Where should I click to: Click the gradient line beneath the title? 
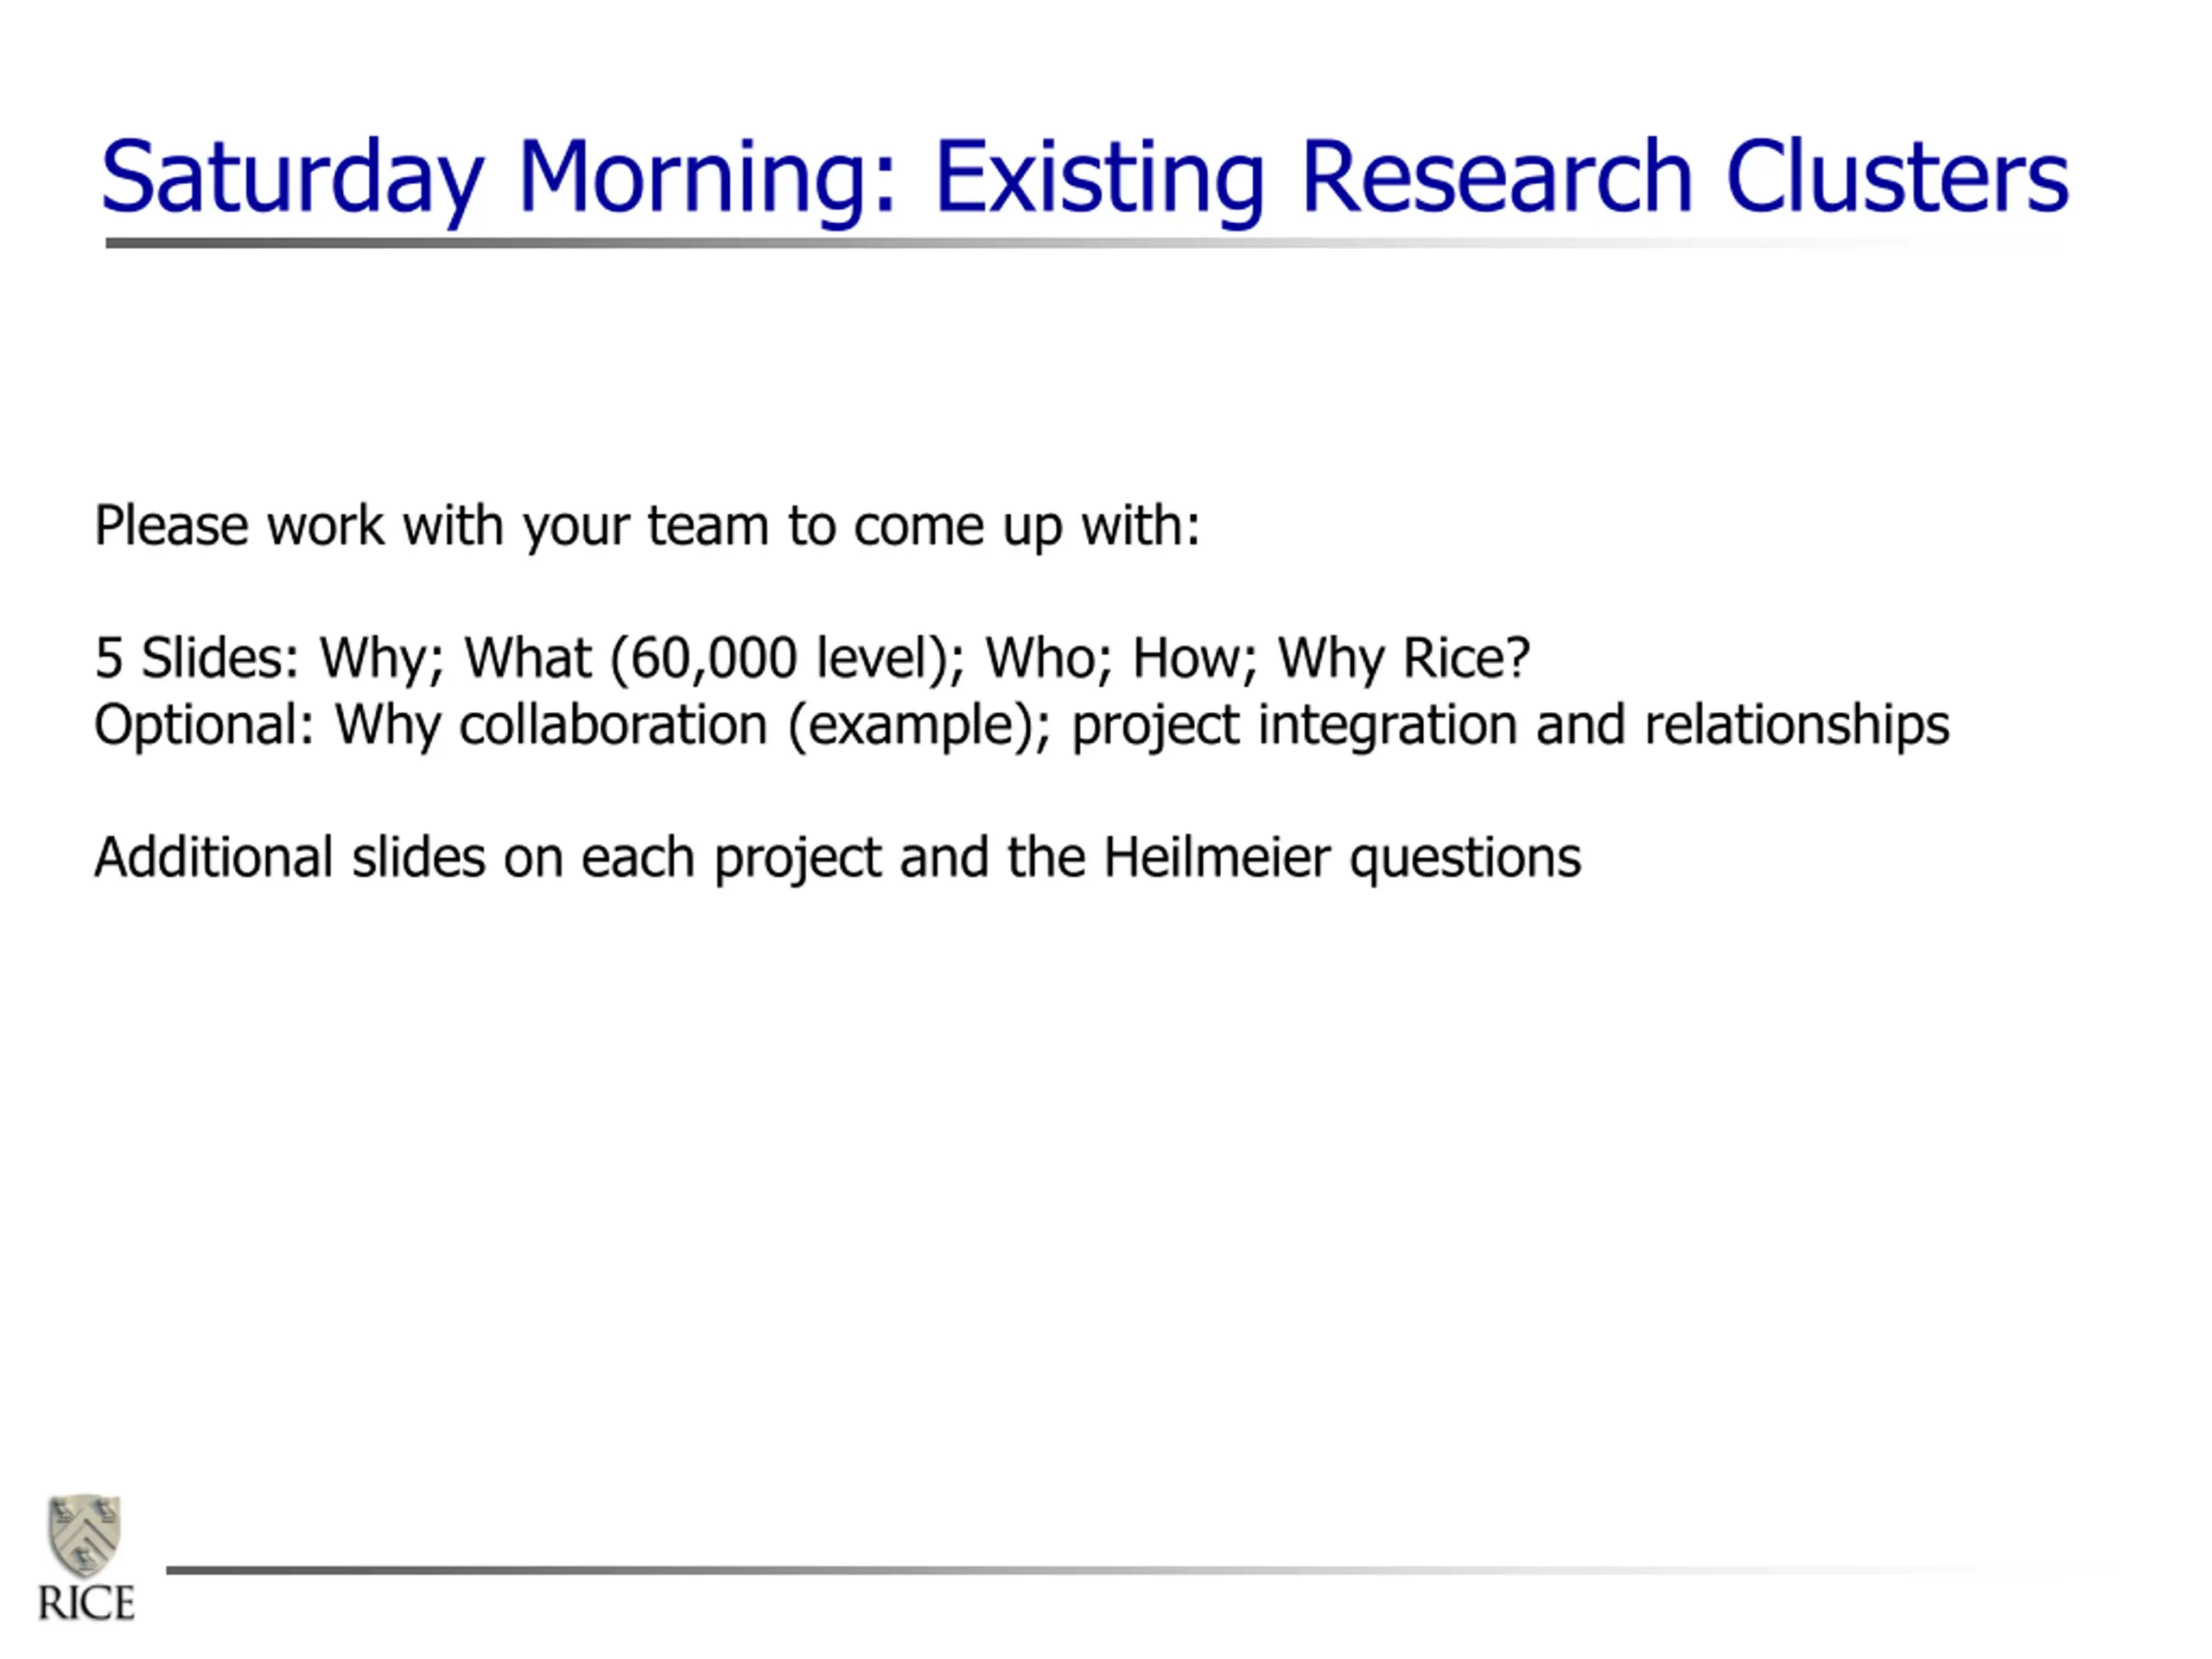pos(1088,243)
